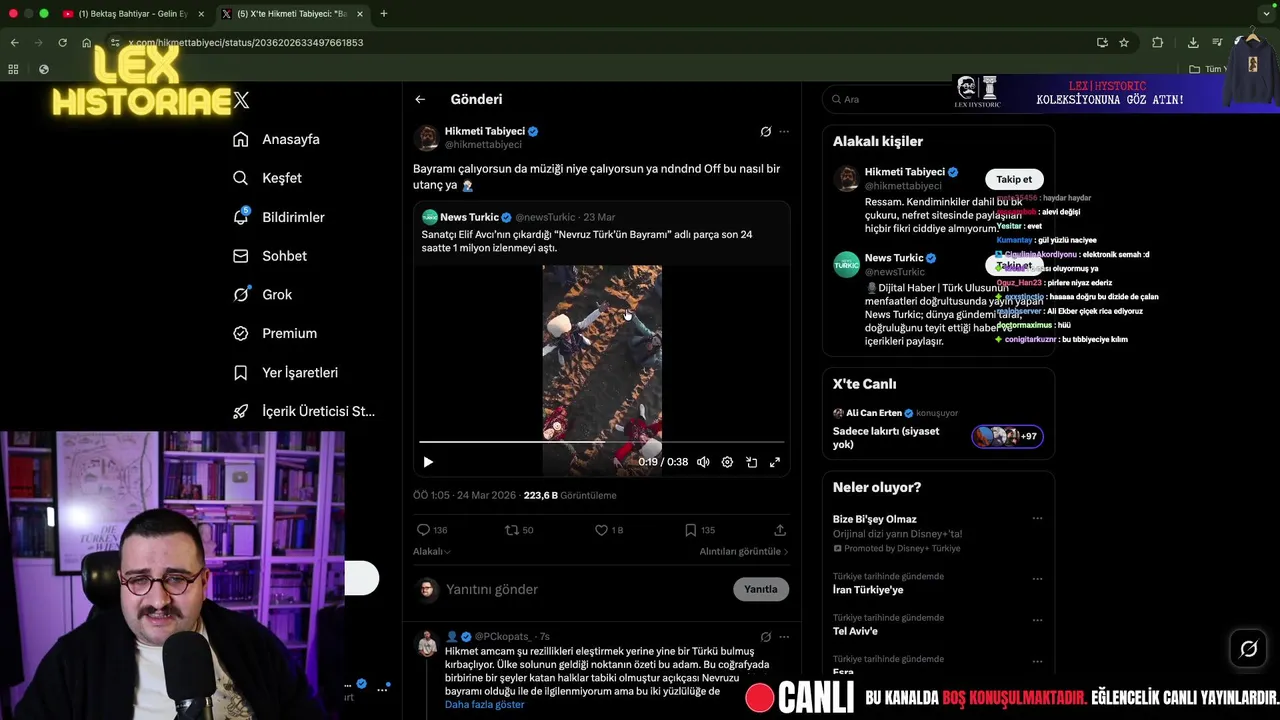Image resolution: width=1280 pixels, height=720 pixels.
Task: Open Yer İşaretleri bookmarks
Action: (285, 372)
